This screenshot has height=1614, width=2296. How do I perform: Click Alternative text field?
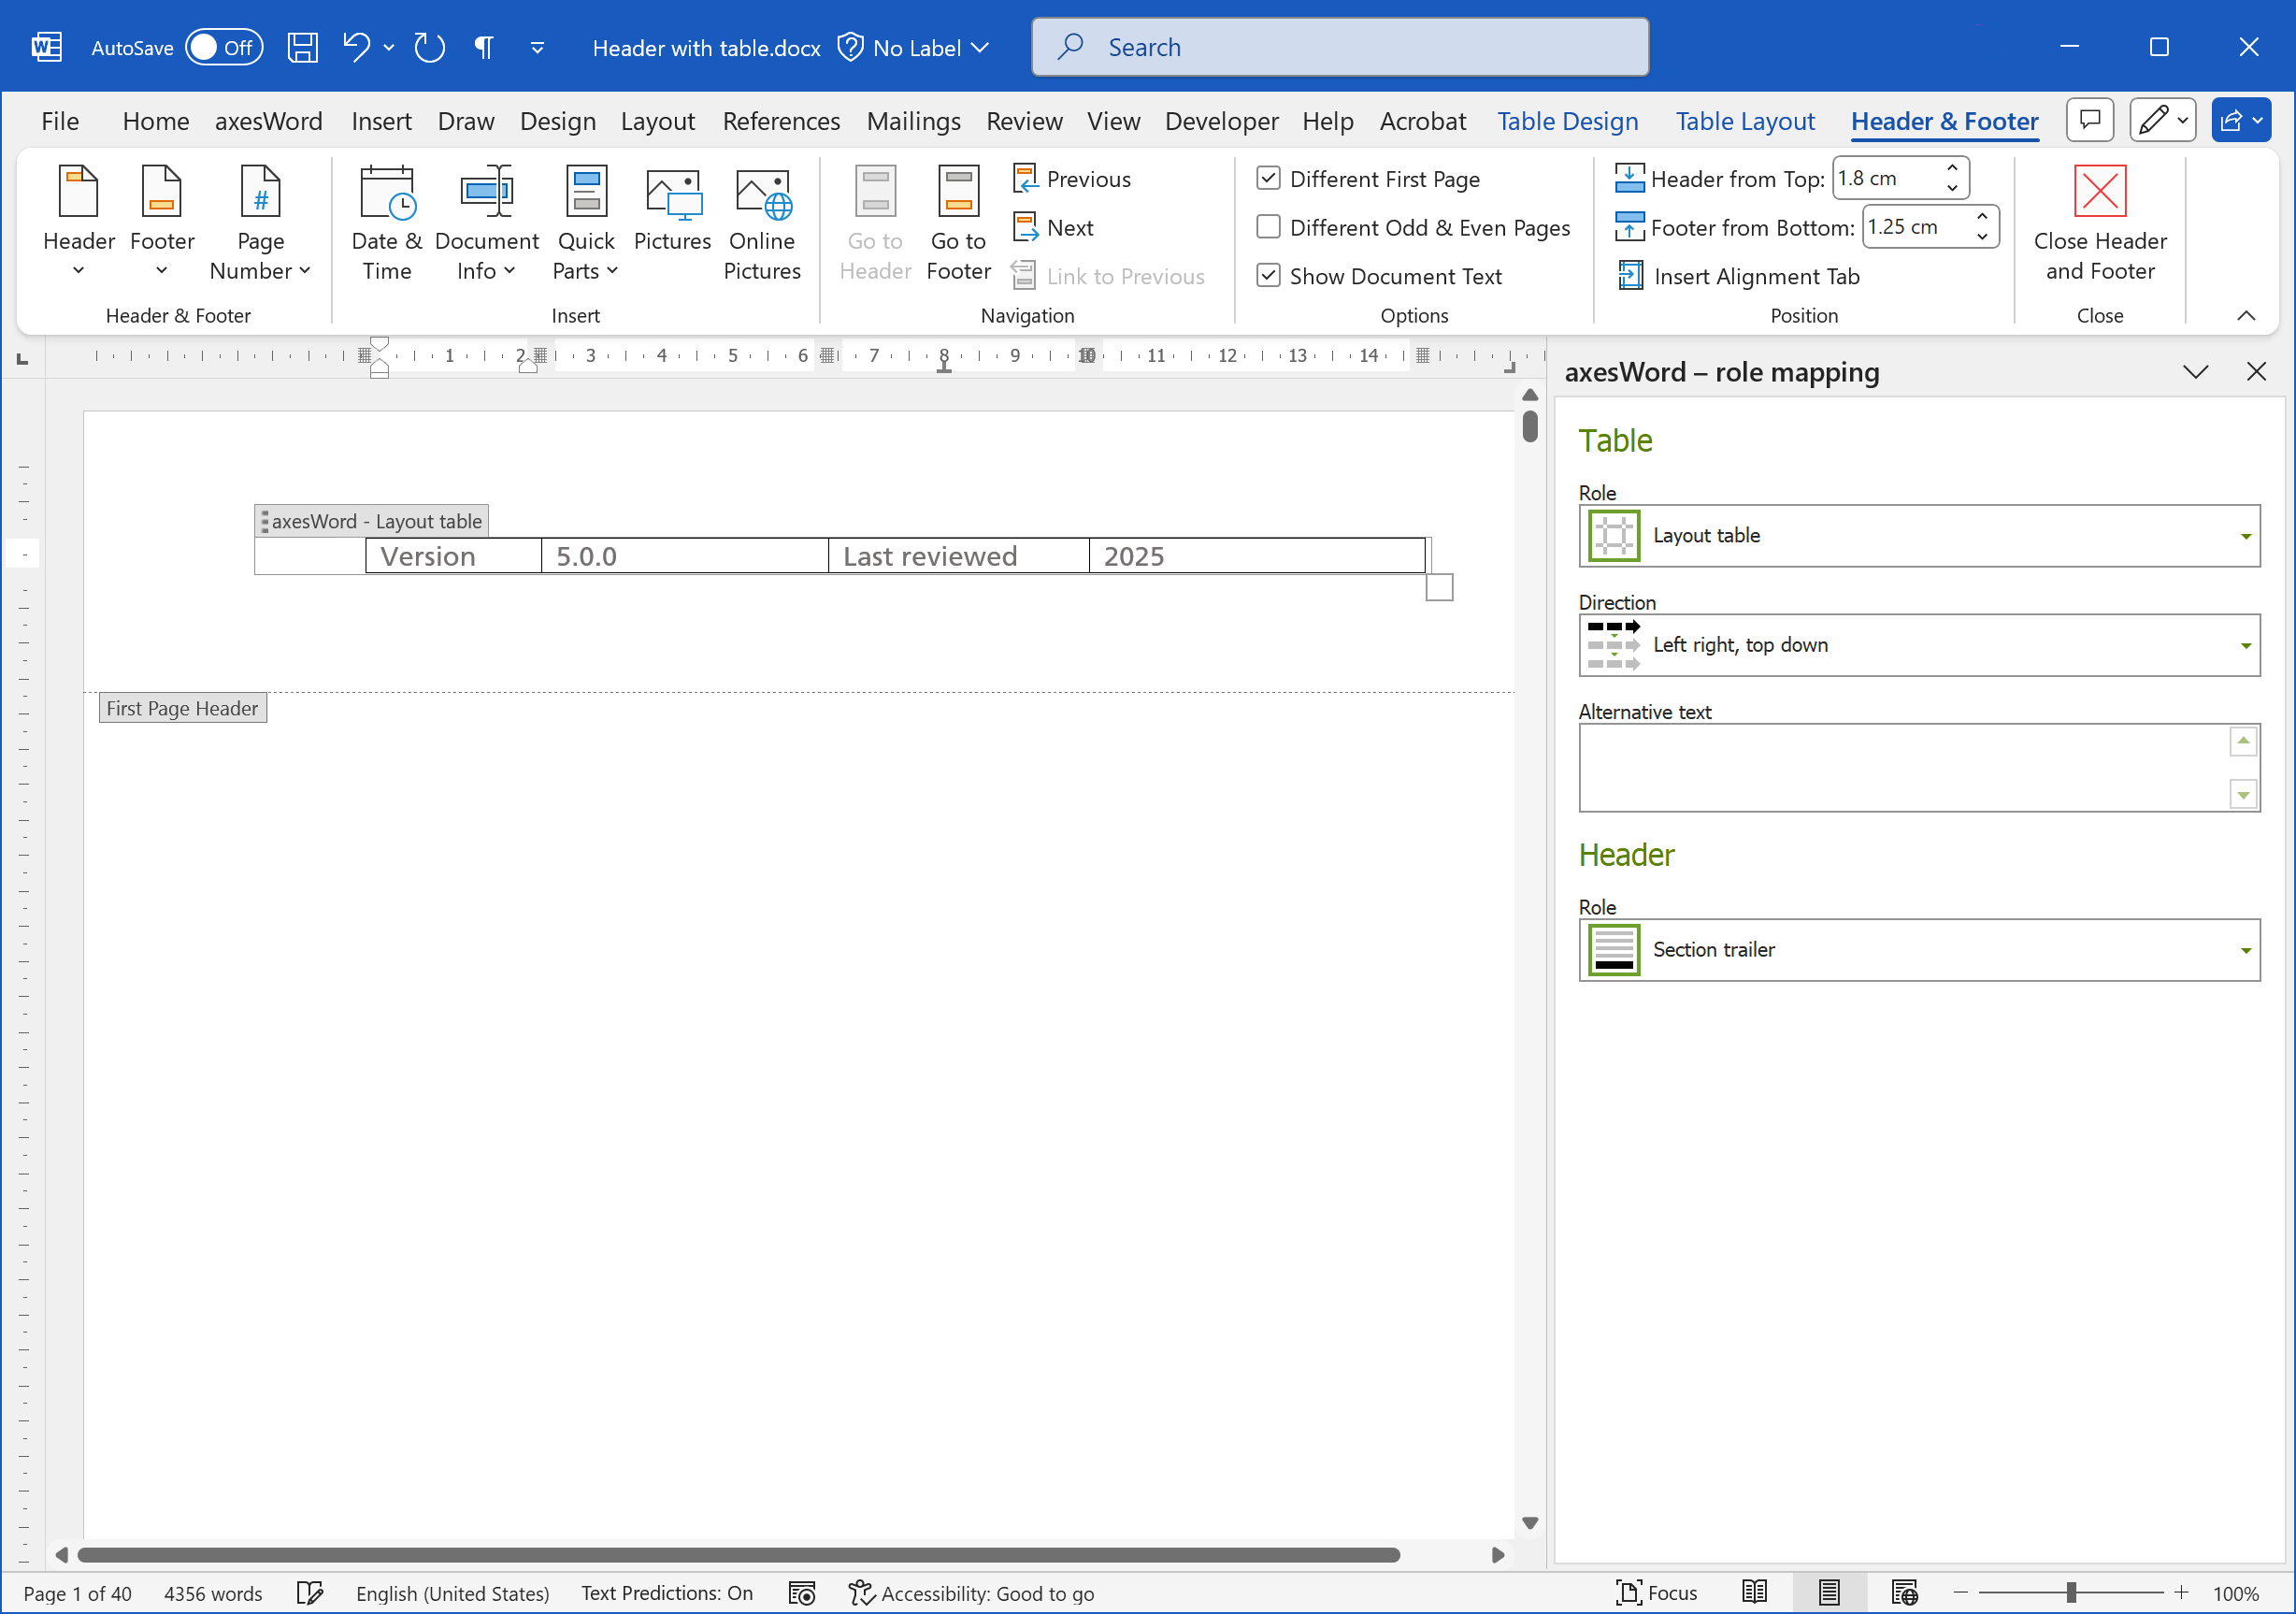pos(1918,767)
